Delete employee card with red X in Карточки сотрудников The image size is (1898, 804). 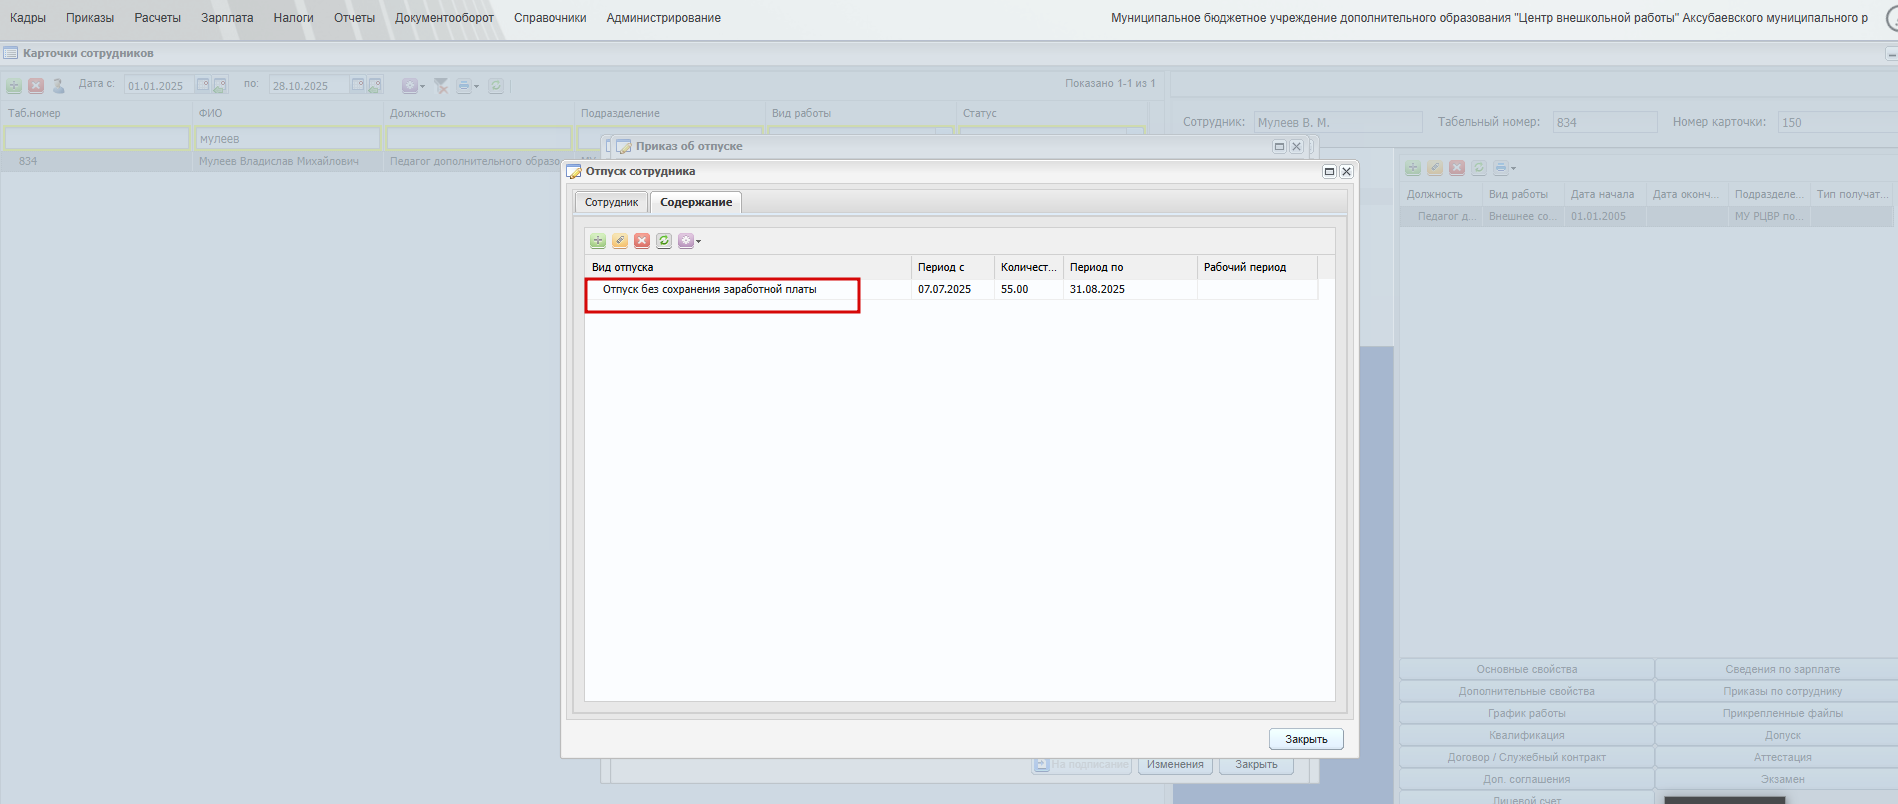36,86
